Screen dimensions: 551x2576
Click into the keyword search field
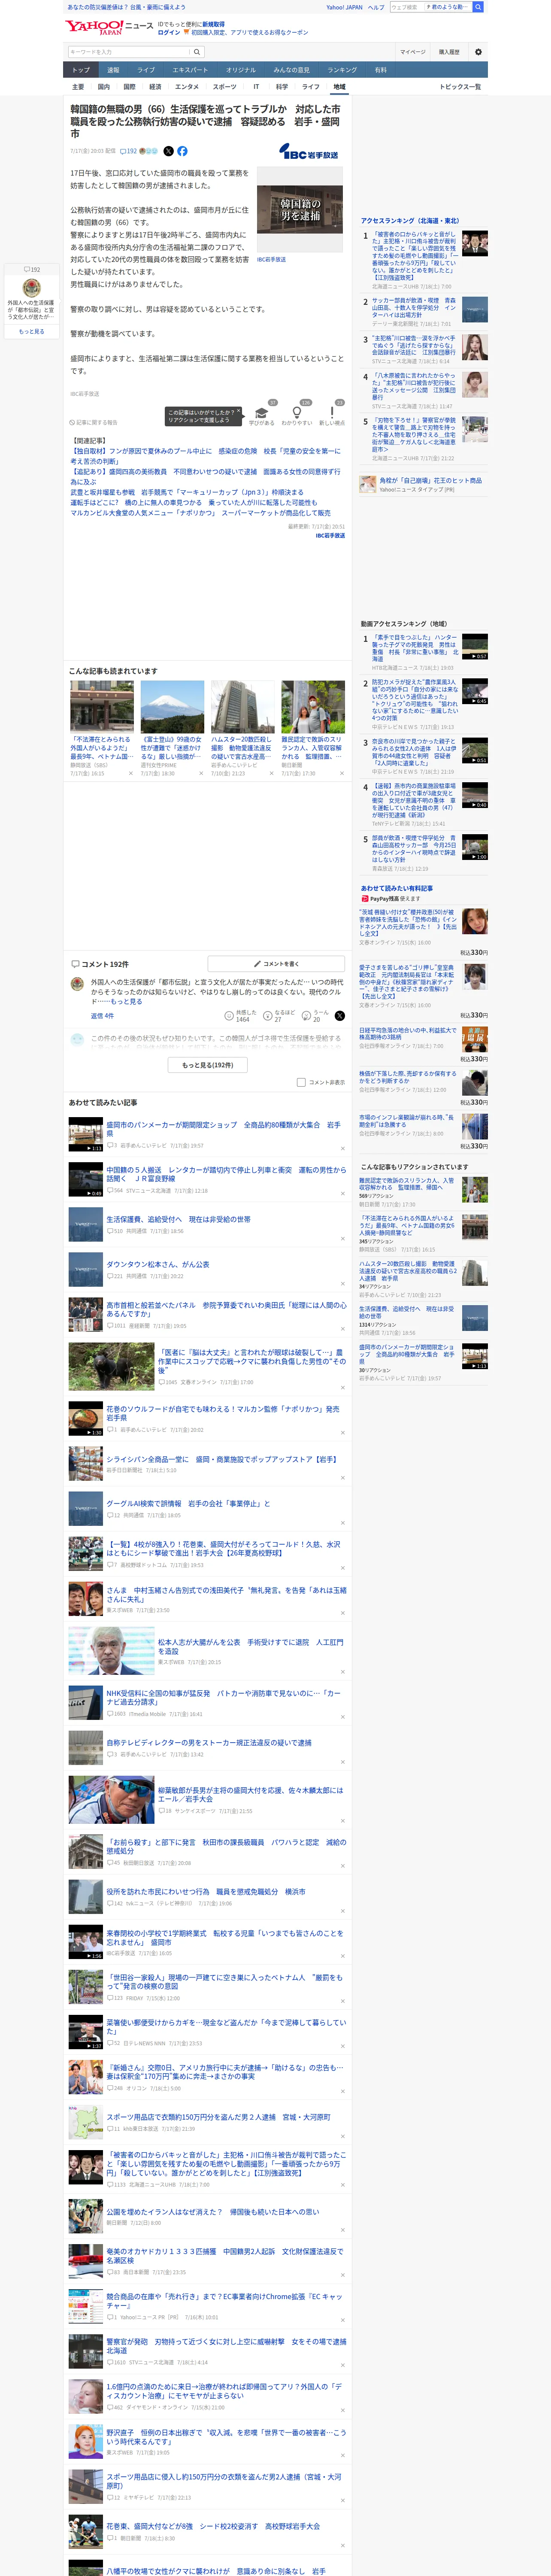tap(129, 52)
